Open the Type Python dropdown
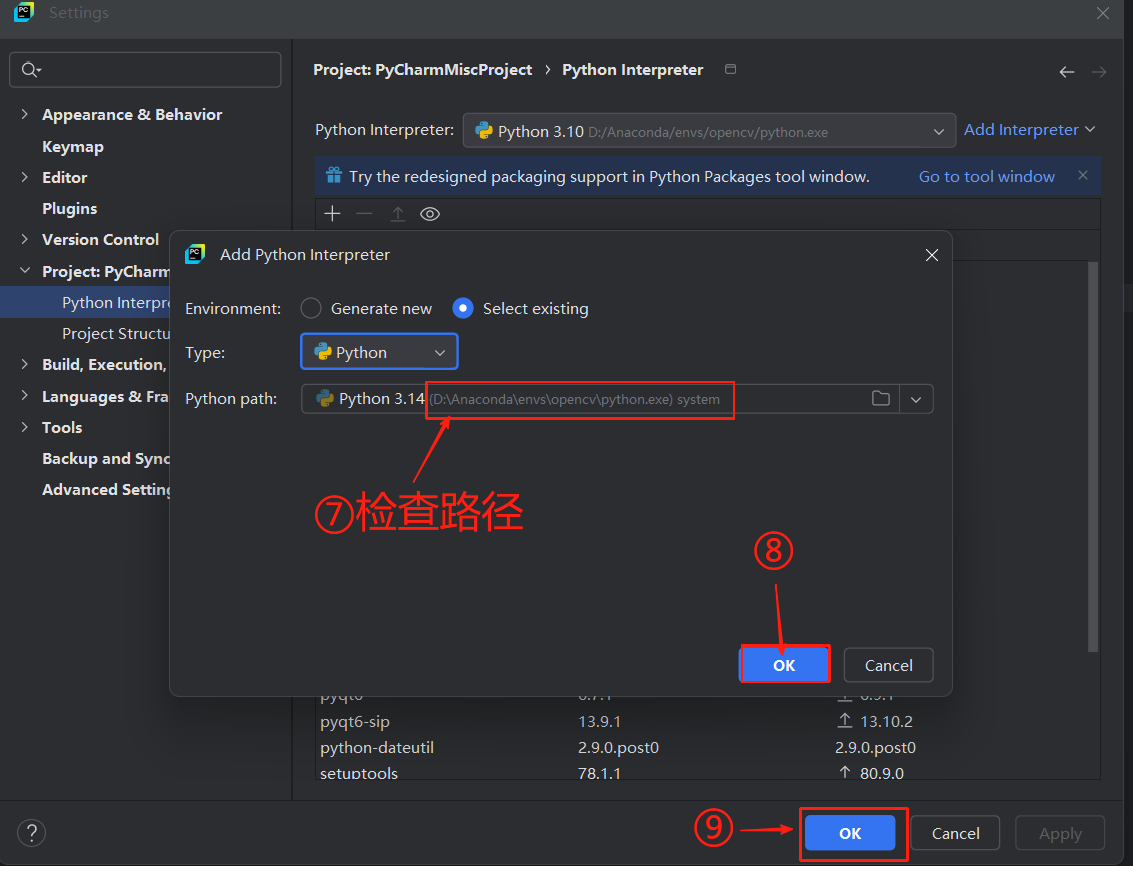 379,352
